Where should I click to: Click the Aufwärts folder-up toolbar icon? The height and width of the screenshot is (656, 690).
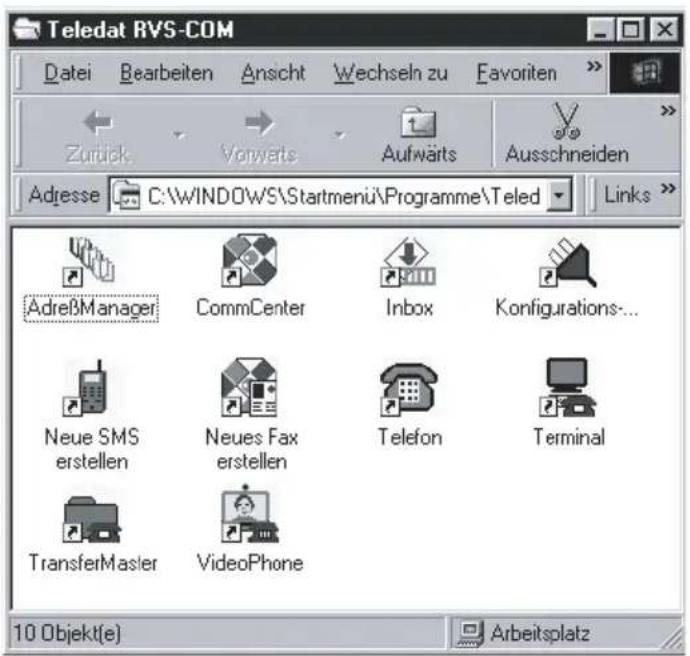tap(418, 122)
